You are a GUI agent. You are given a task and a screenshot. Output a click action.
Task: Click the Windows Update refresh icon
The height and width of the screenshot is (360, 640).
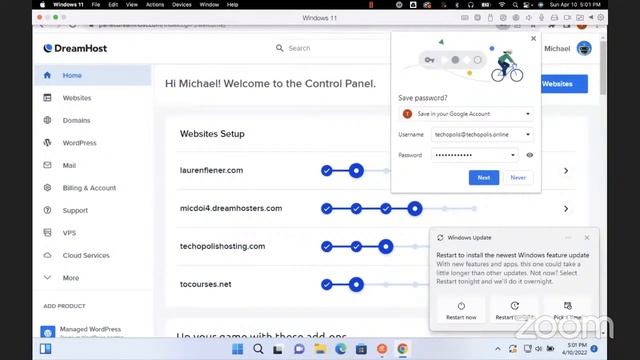440,238
